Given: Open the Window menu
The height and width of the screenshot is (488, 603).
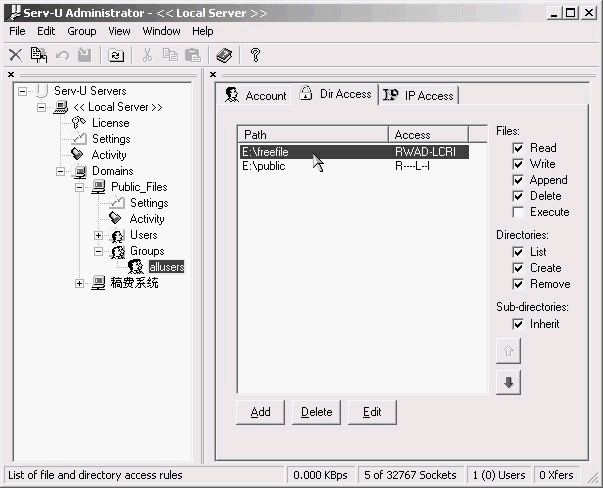Looking at the screenshot, I should coord(162,31).
